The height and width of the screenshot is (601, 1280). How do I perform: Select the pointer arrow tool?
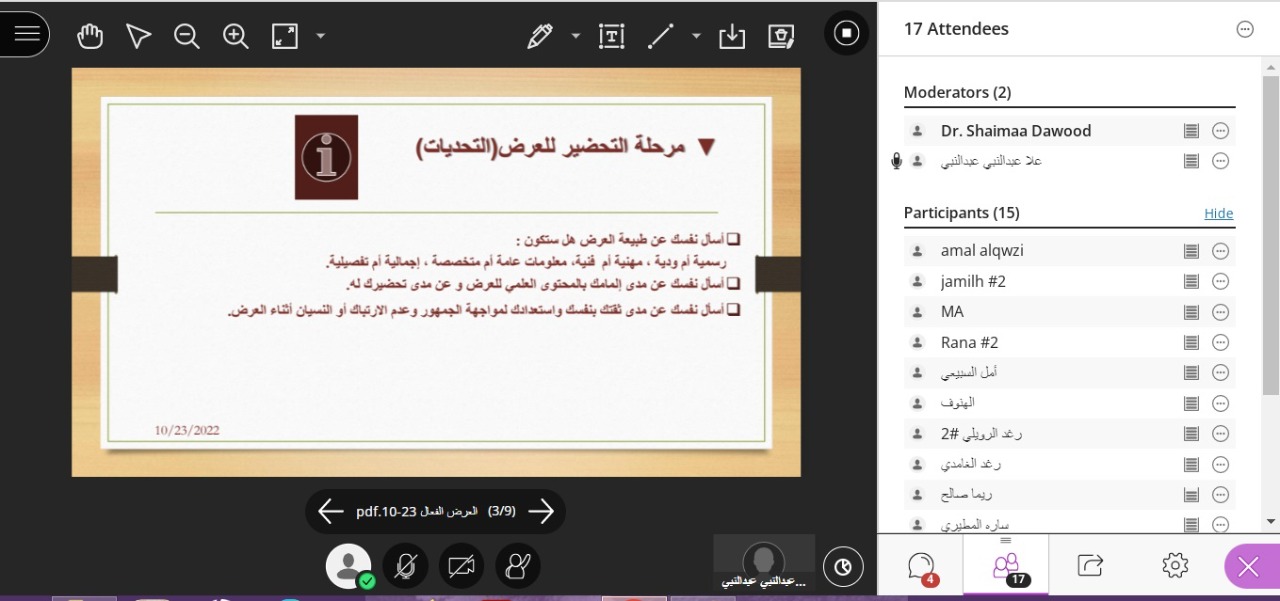click(138, 36)
